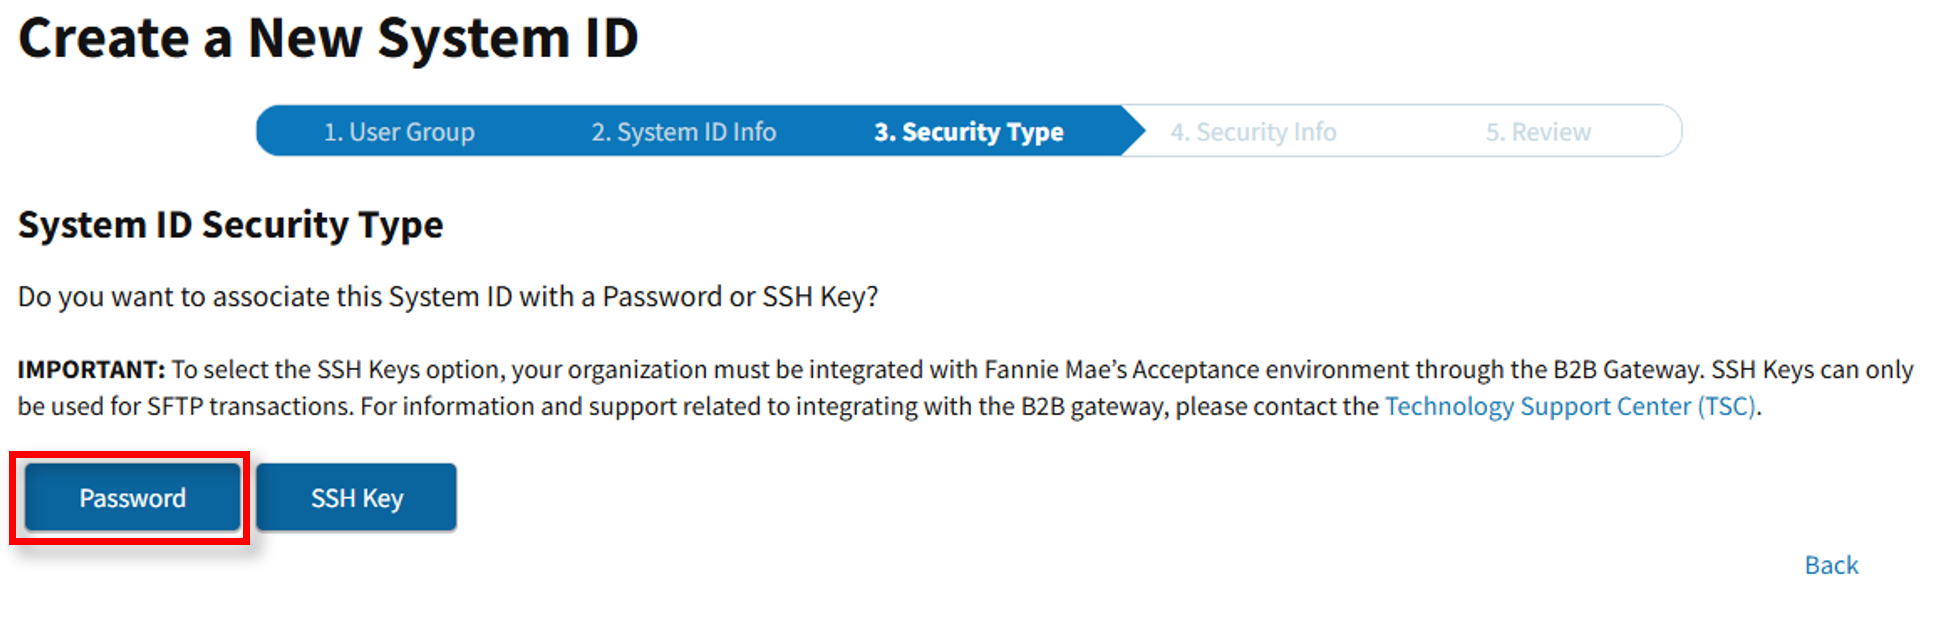Jump to step 2 System ID Info
1946x619 pixels.
coord(683,132)
